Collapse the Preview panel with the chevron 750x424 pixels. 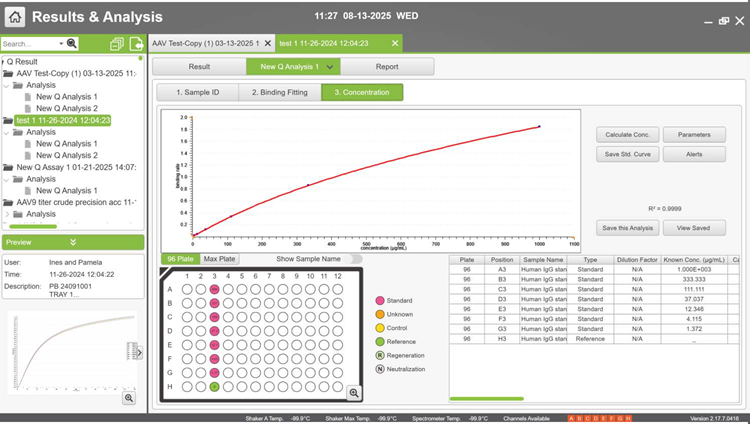point(72,242)
